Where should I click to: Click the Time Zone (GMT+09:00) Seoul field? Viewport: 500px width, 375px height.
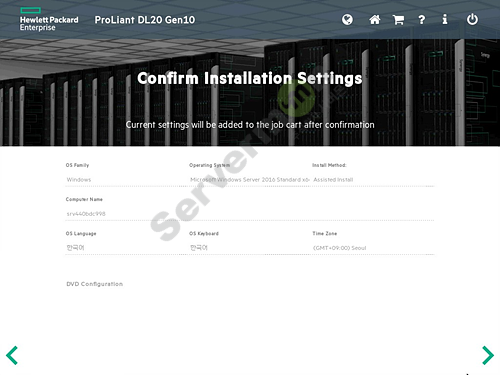[373, 248]
